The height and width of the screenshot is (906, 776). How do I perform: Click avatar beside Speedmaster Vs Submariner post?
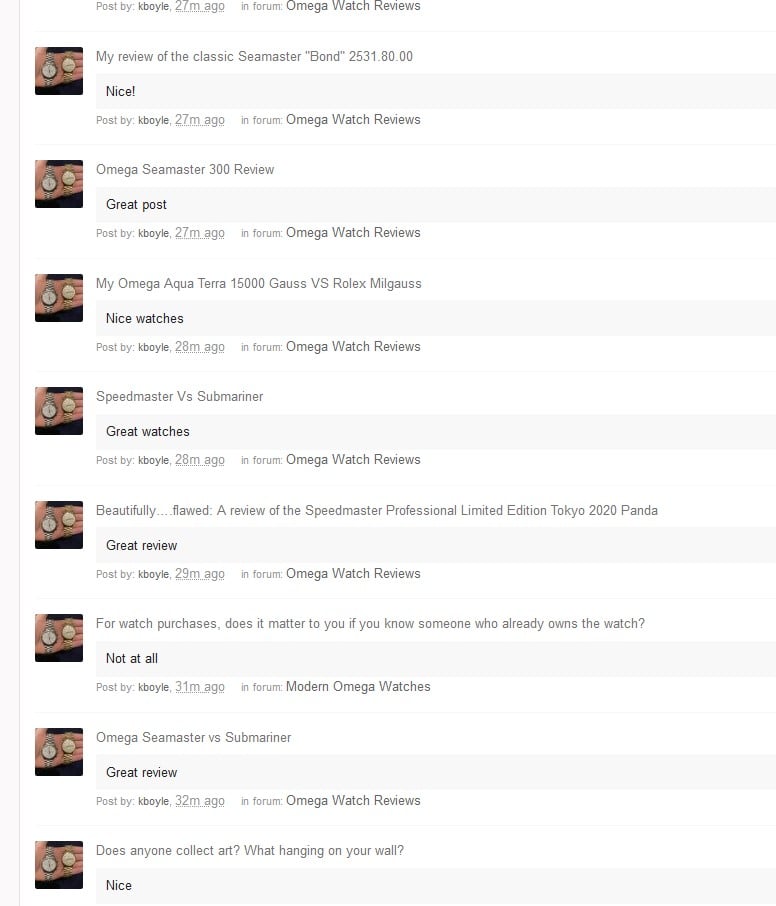(x=59, y=411)
